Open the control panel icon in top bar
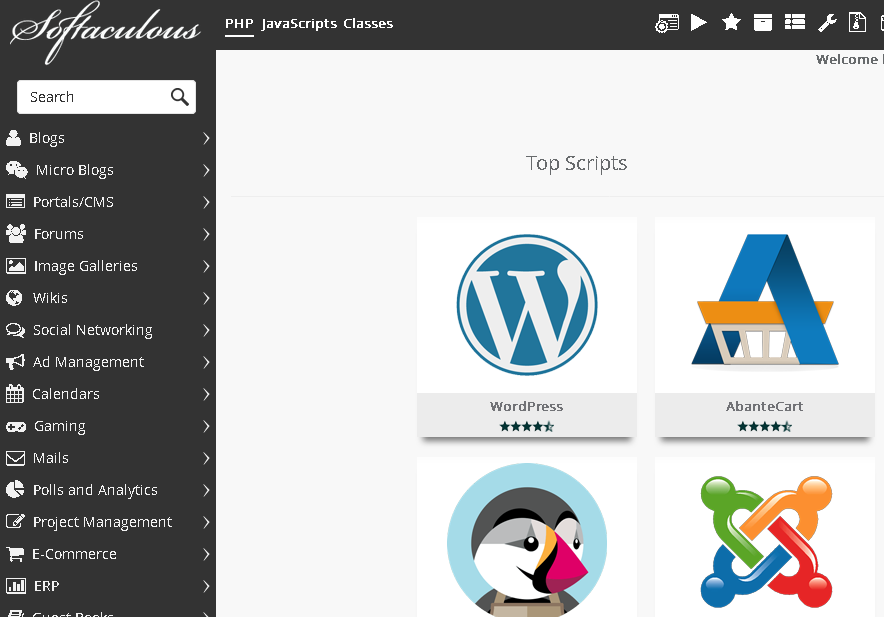This screenshot has width=884, height=617. [x=667, y=23]
